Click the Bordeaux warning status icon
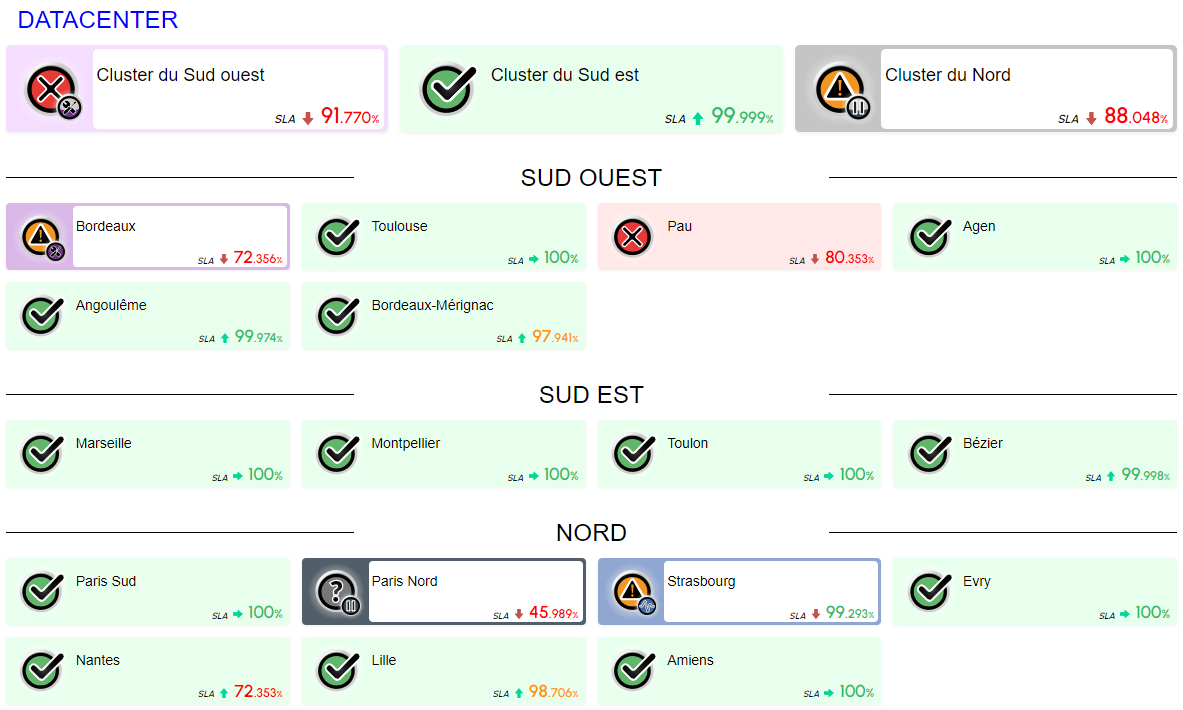 tap(41, 237)
